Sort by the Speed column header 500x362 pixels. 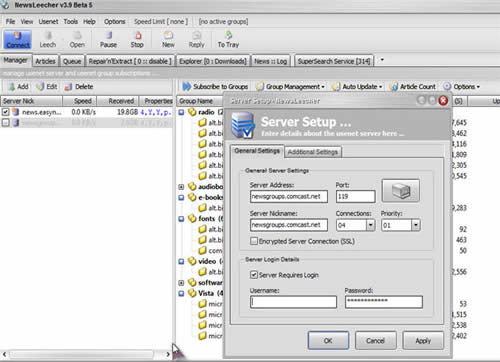click(x=80, y=101)
